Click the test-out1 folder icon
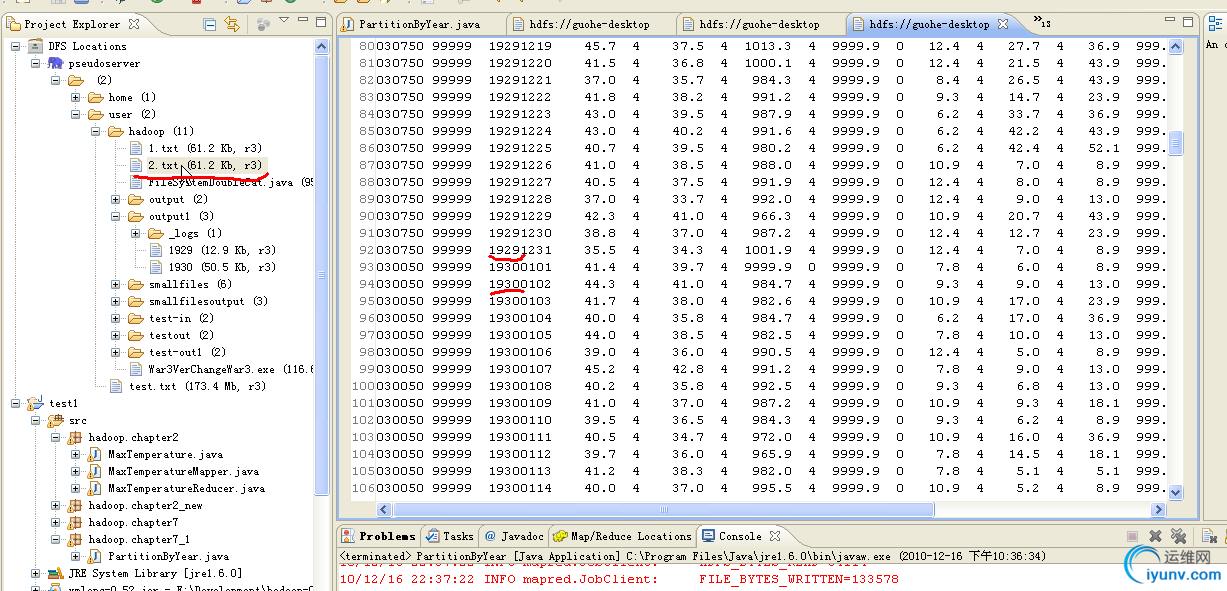Screen dimensions: 1227x591 pyautogui.click(x=136, y=352)
